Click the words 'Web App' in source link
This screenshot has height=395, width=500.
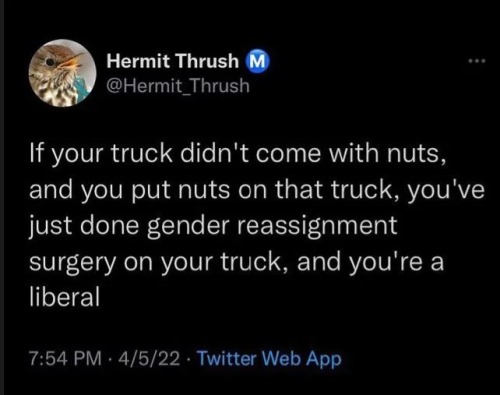[302, 359]
